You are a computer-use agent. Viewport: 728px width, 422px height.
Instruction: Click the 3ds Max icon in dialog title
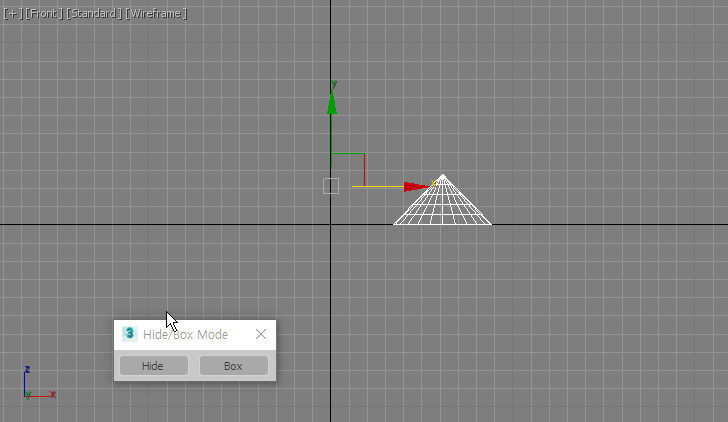pos(130,334)
